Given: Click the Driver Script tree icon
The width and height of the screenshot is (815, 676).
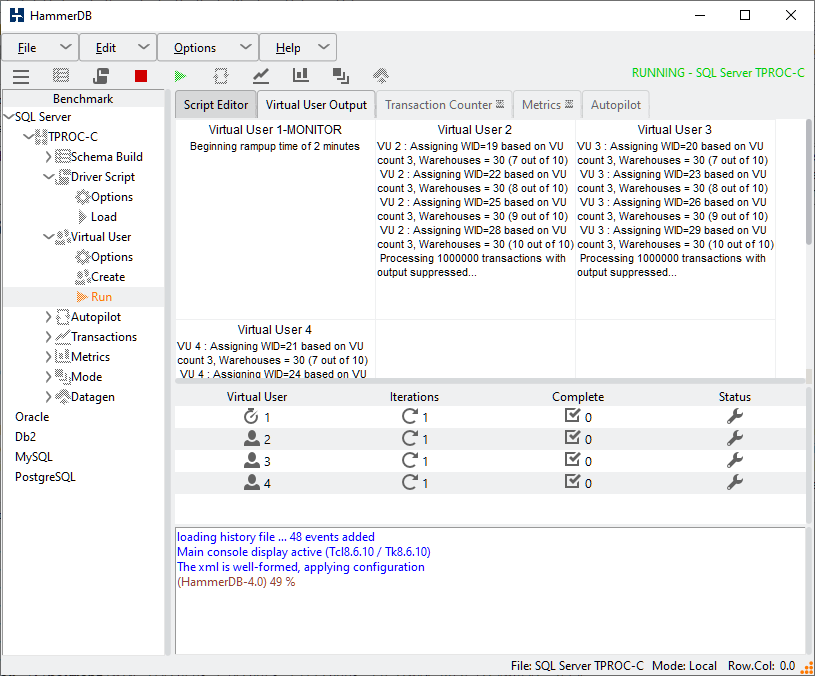Looking at the screenshot, I should point(62,177).
